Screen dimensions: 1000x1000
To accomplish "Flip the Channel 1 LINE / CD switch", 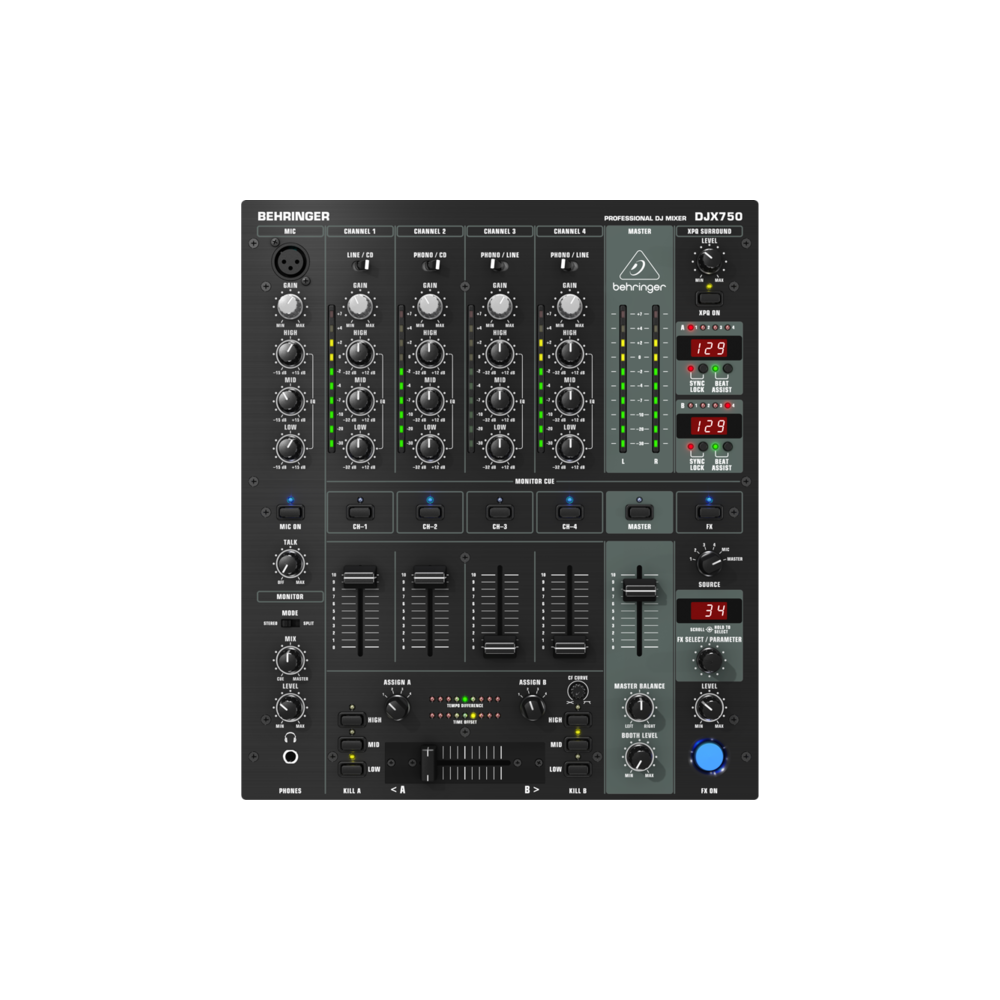I will 362,265.
